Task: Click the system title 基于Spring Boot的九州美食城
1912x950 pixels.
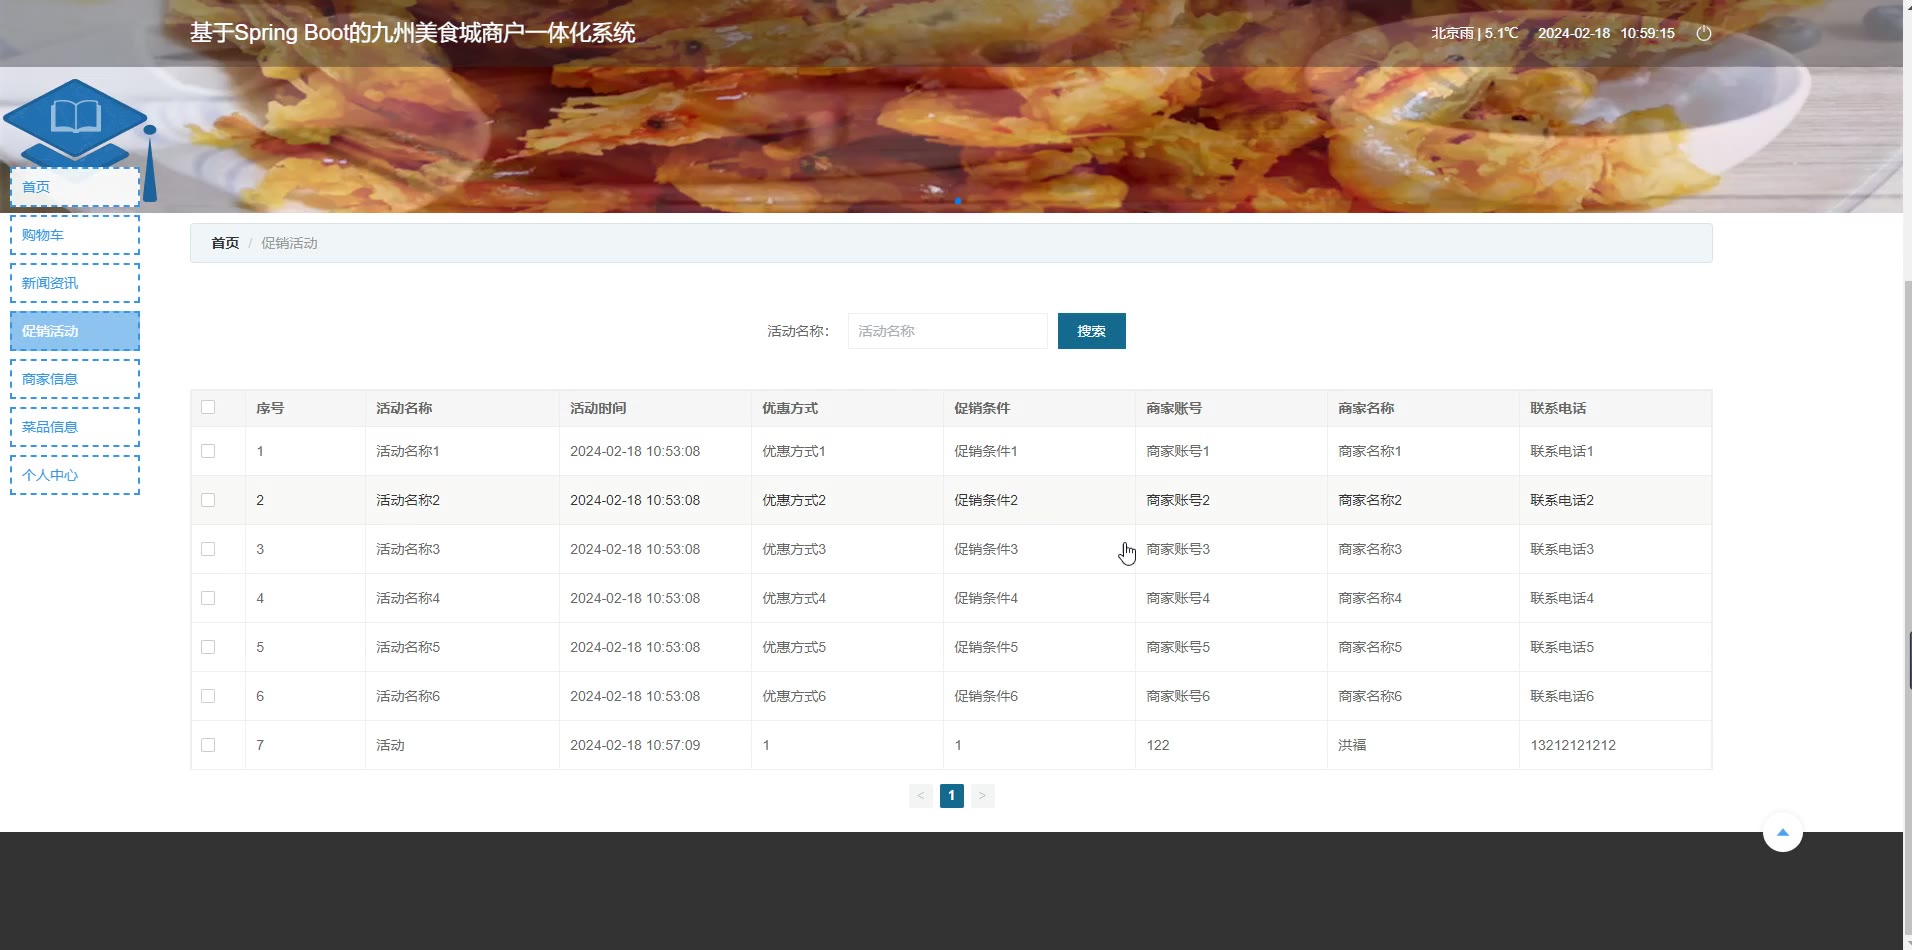Action: [413, 33]
